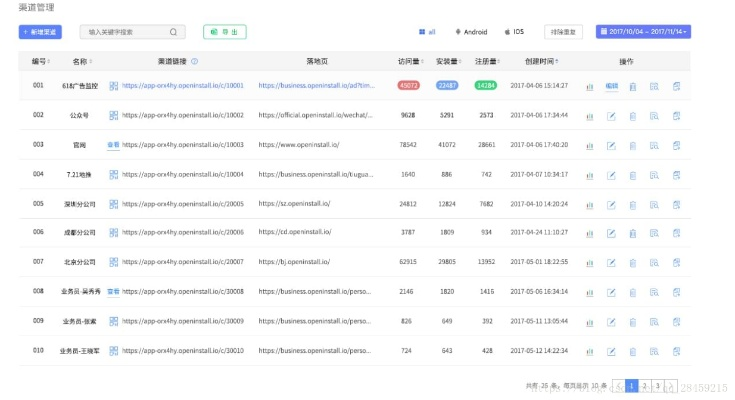
Task: Click the red 45072 visits badge
Action: coord(408,86)
